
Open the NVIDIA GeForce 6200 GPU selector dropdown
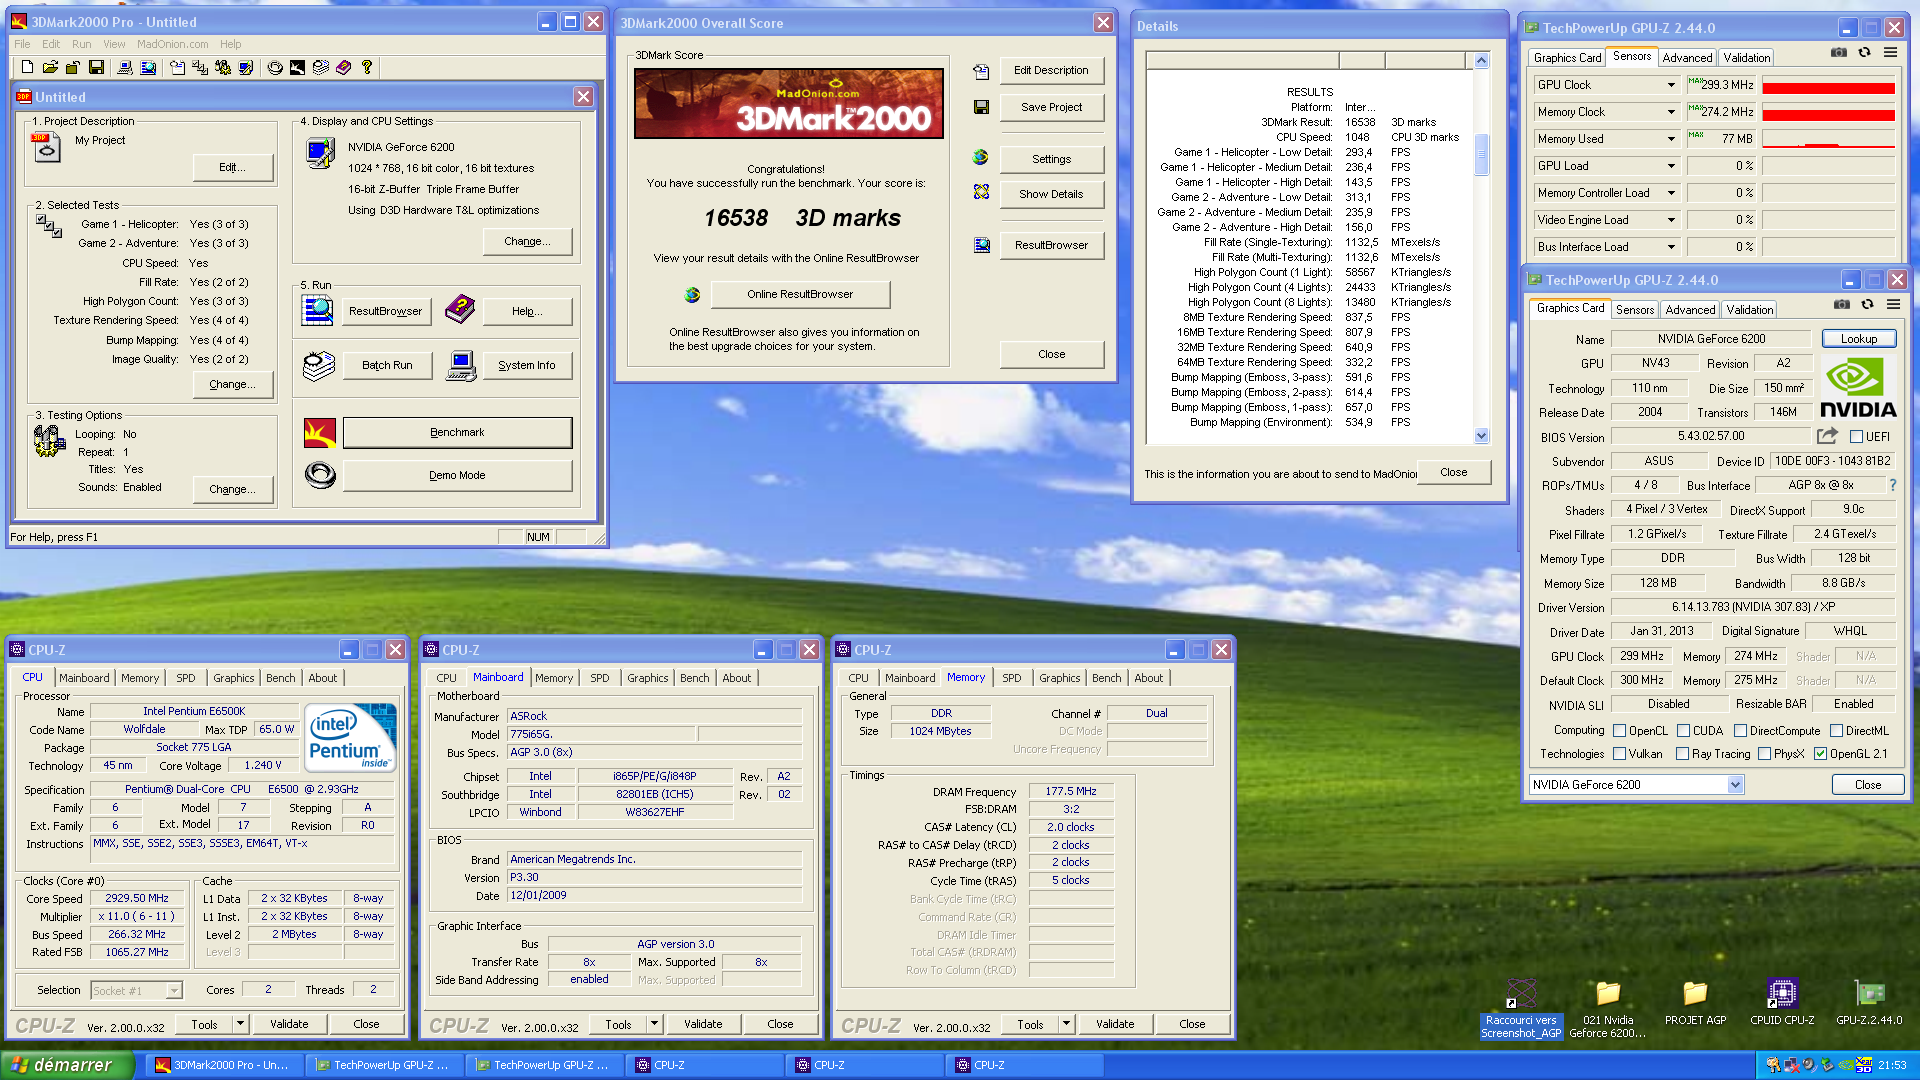(x=1735, y=785)
